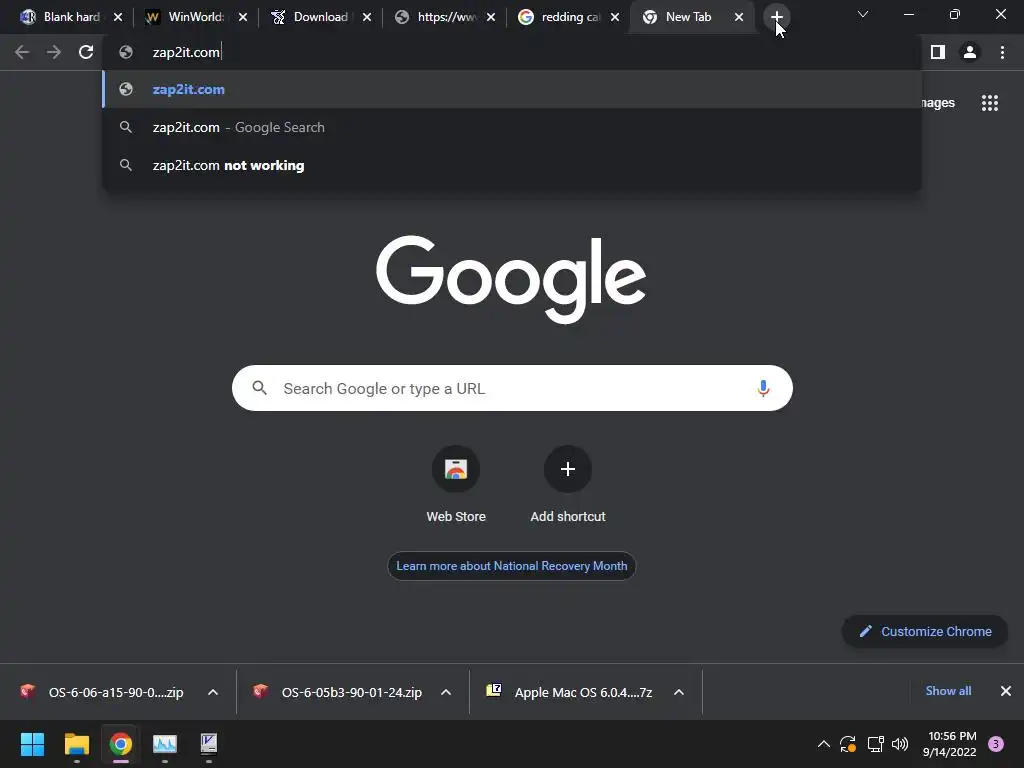
Task: Click the Chrome taskbar icon
Action: click(x=121, y=744)
